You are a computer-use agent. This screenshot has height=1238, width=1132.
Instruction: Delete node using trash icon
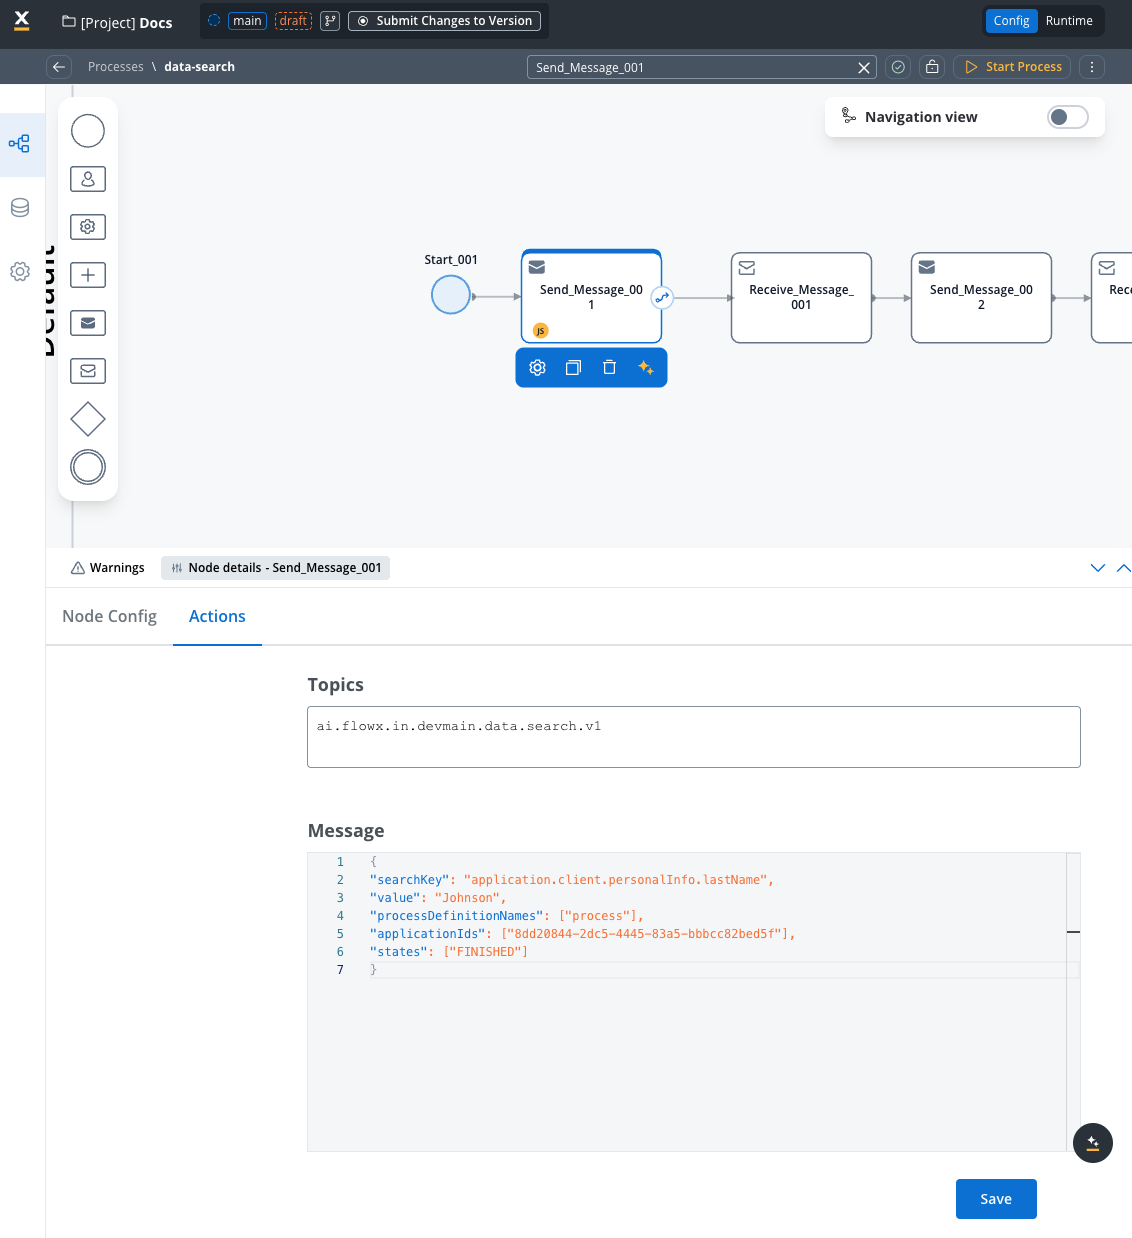pos(609,368)
